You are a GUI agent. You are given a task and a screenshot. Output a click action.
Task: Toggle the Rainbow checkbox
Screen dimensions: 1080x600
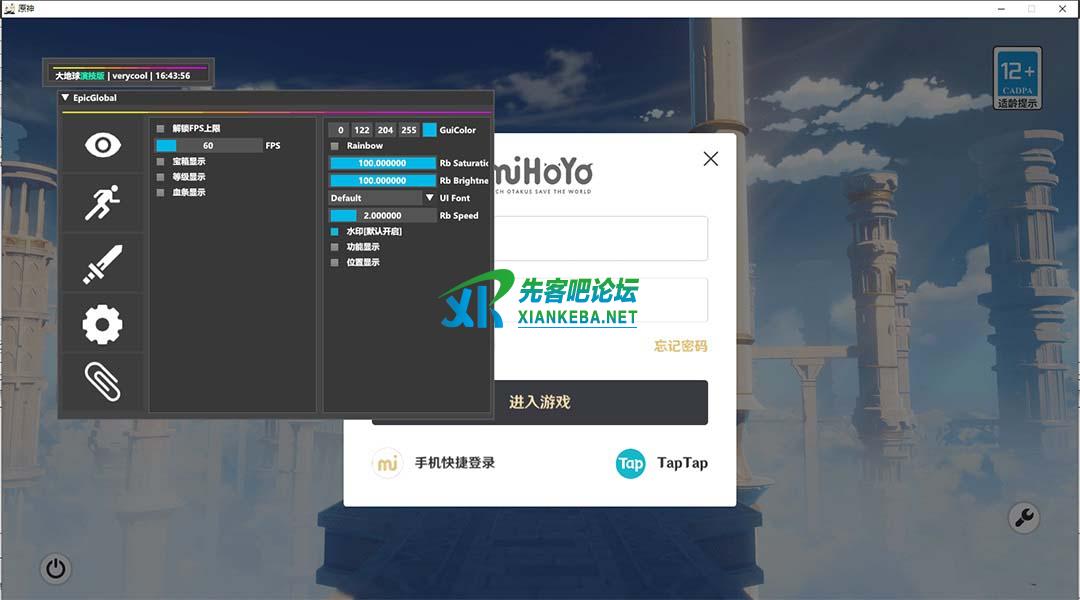click(335, 146)
